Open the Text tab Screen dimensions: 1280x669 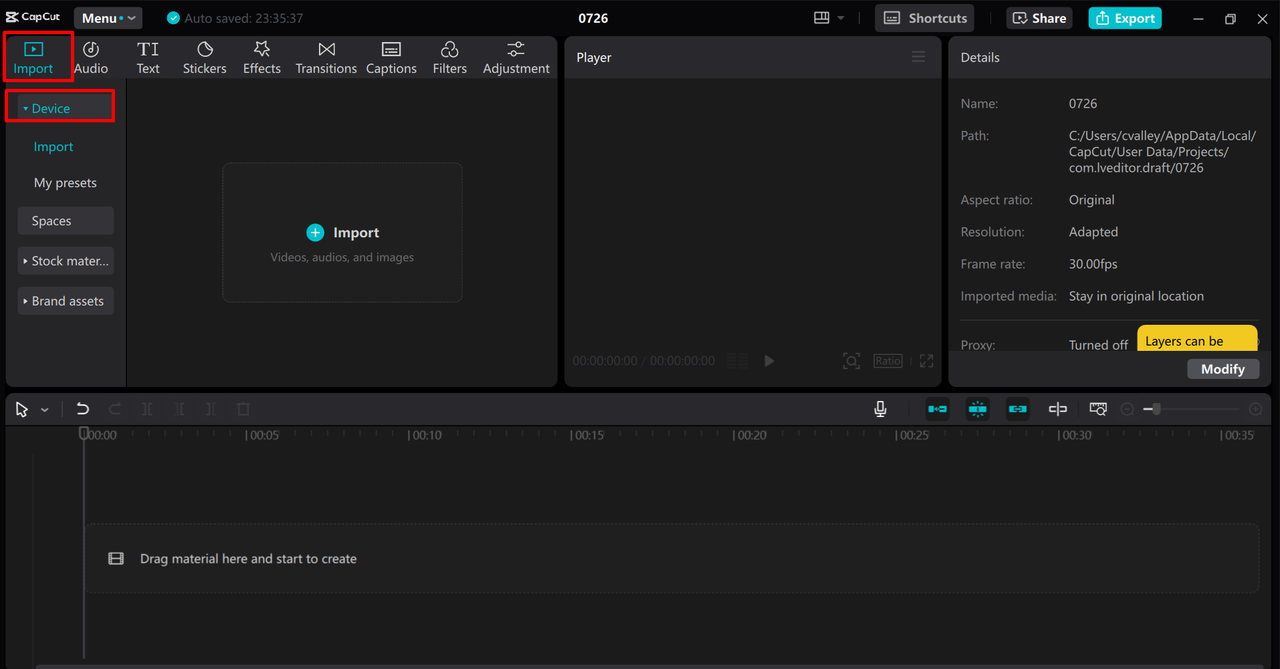coord(148,58)
